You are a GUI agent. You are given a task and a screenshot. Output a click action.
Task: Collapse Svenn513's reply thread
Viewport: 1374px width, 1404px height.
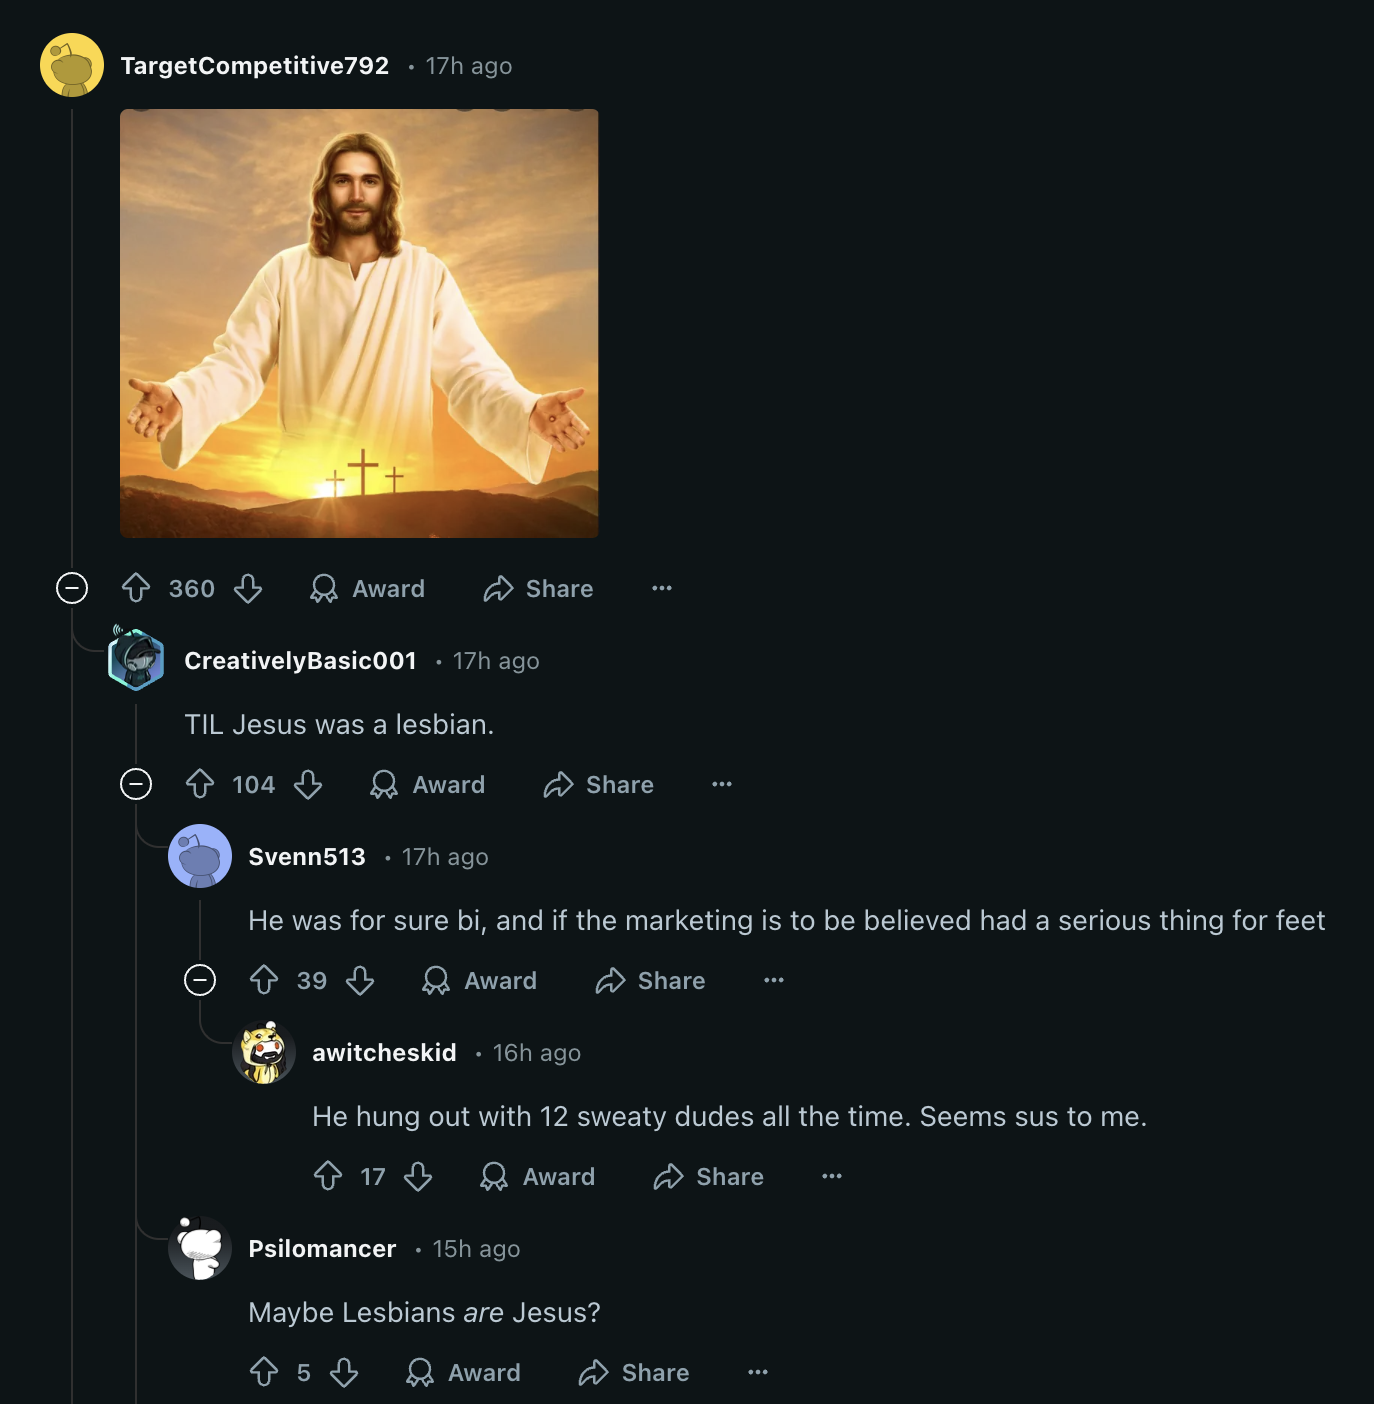(200, 980)
